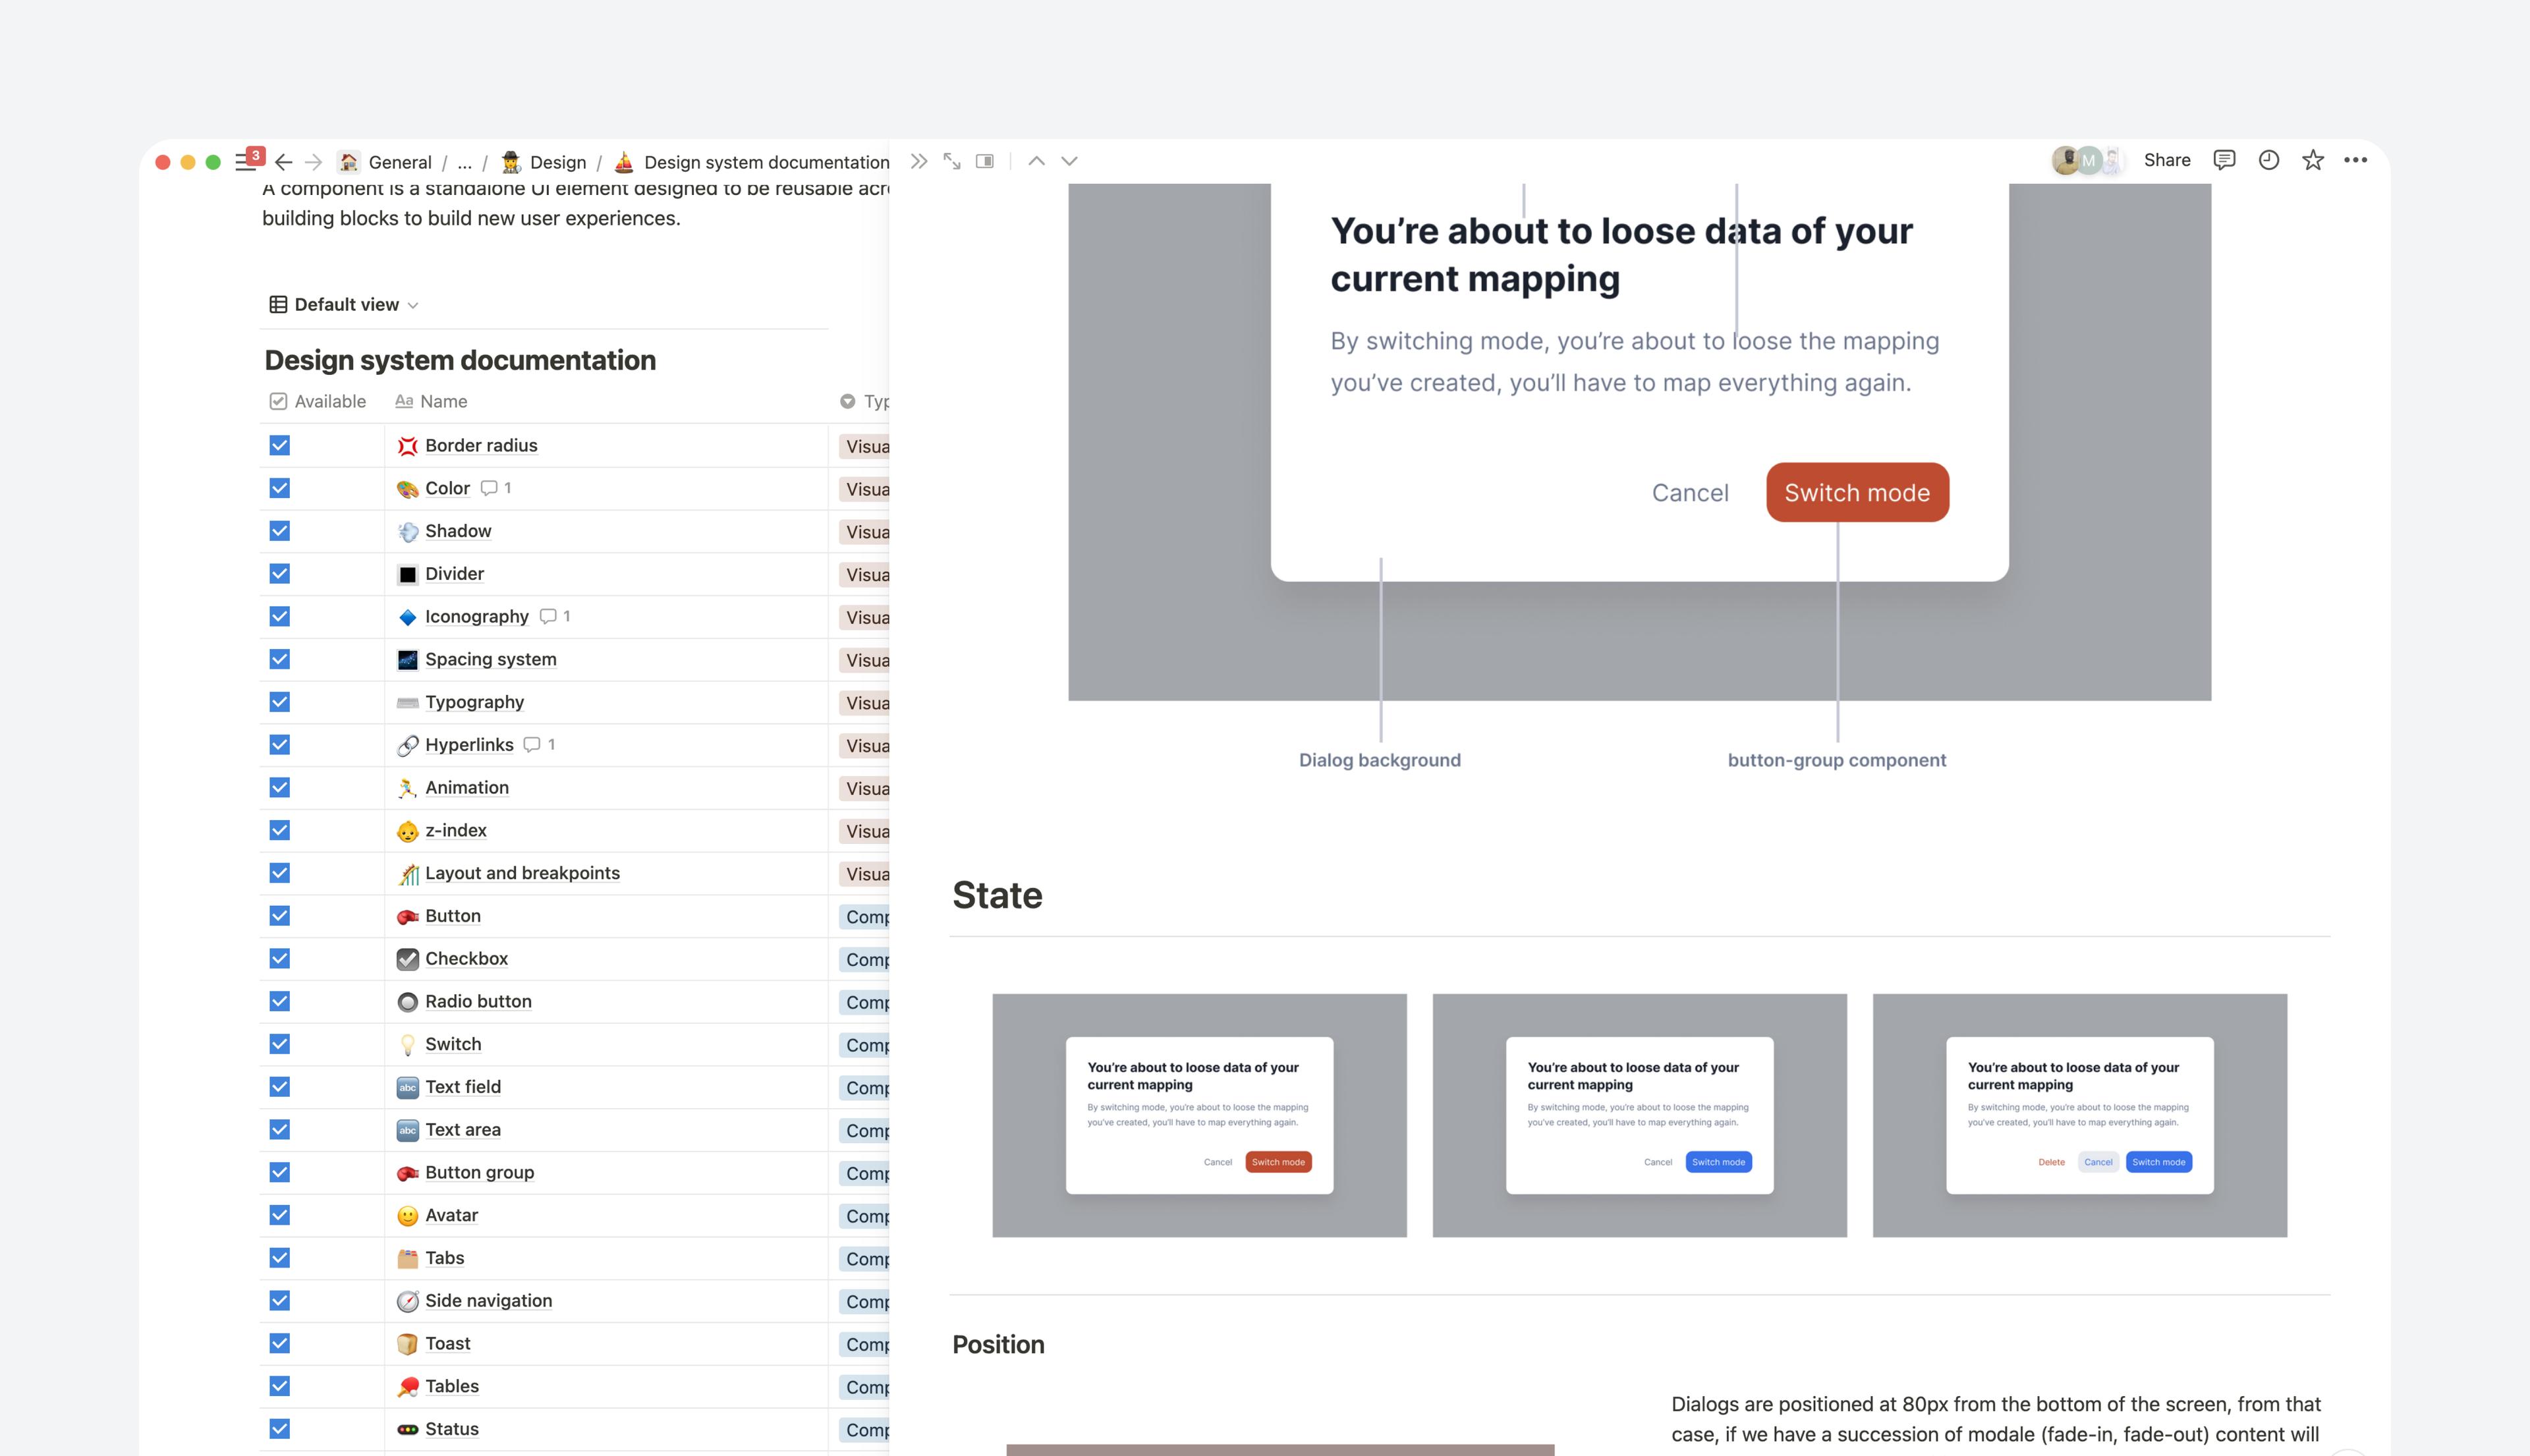Collapse side peek with double chevron

[918, 161]
